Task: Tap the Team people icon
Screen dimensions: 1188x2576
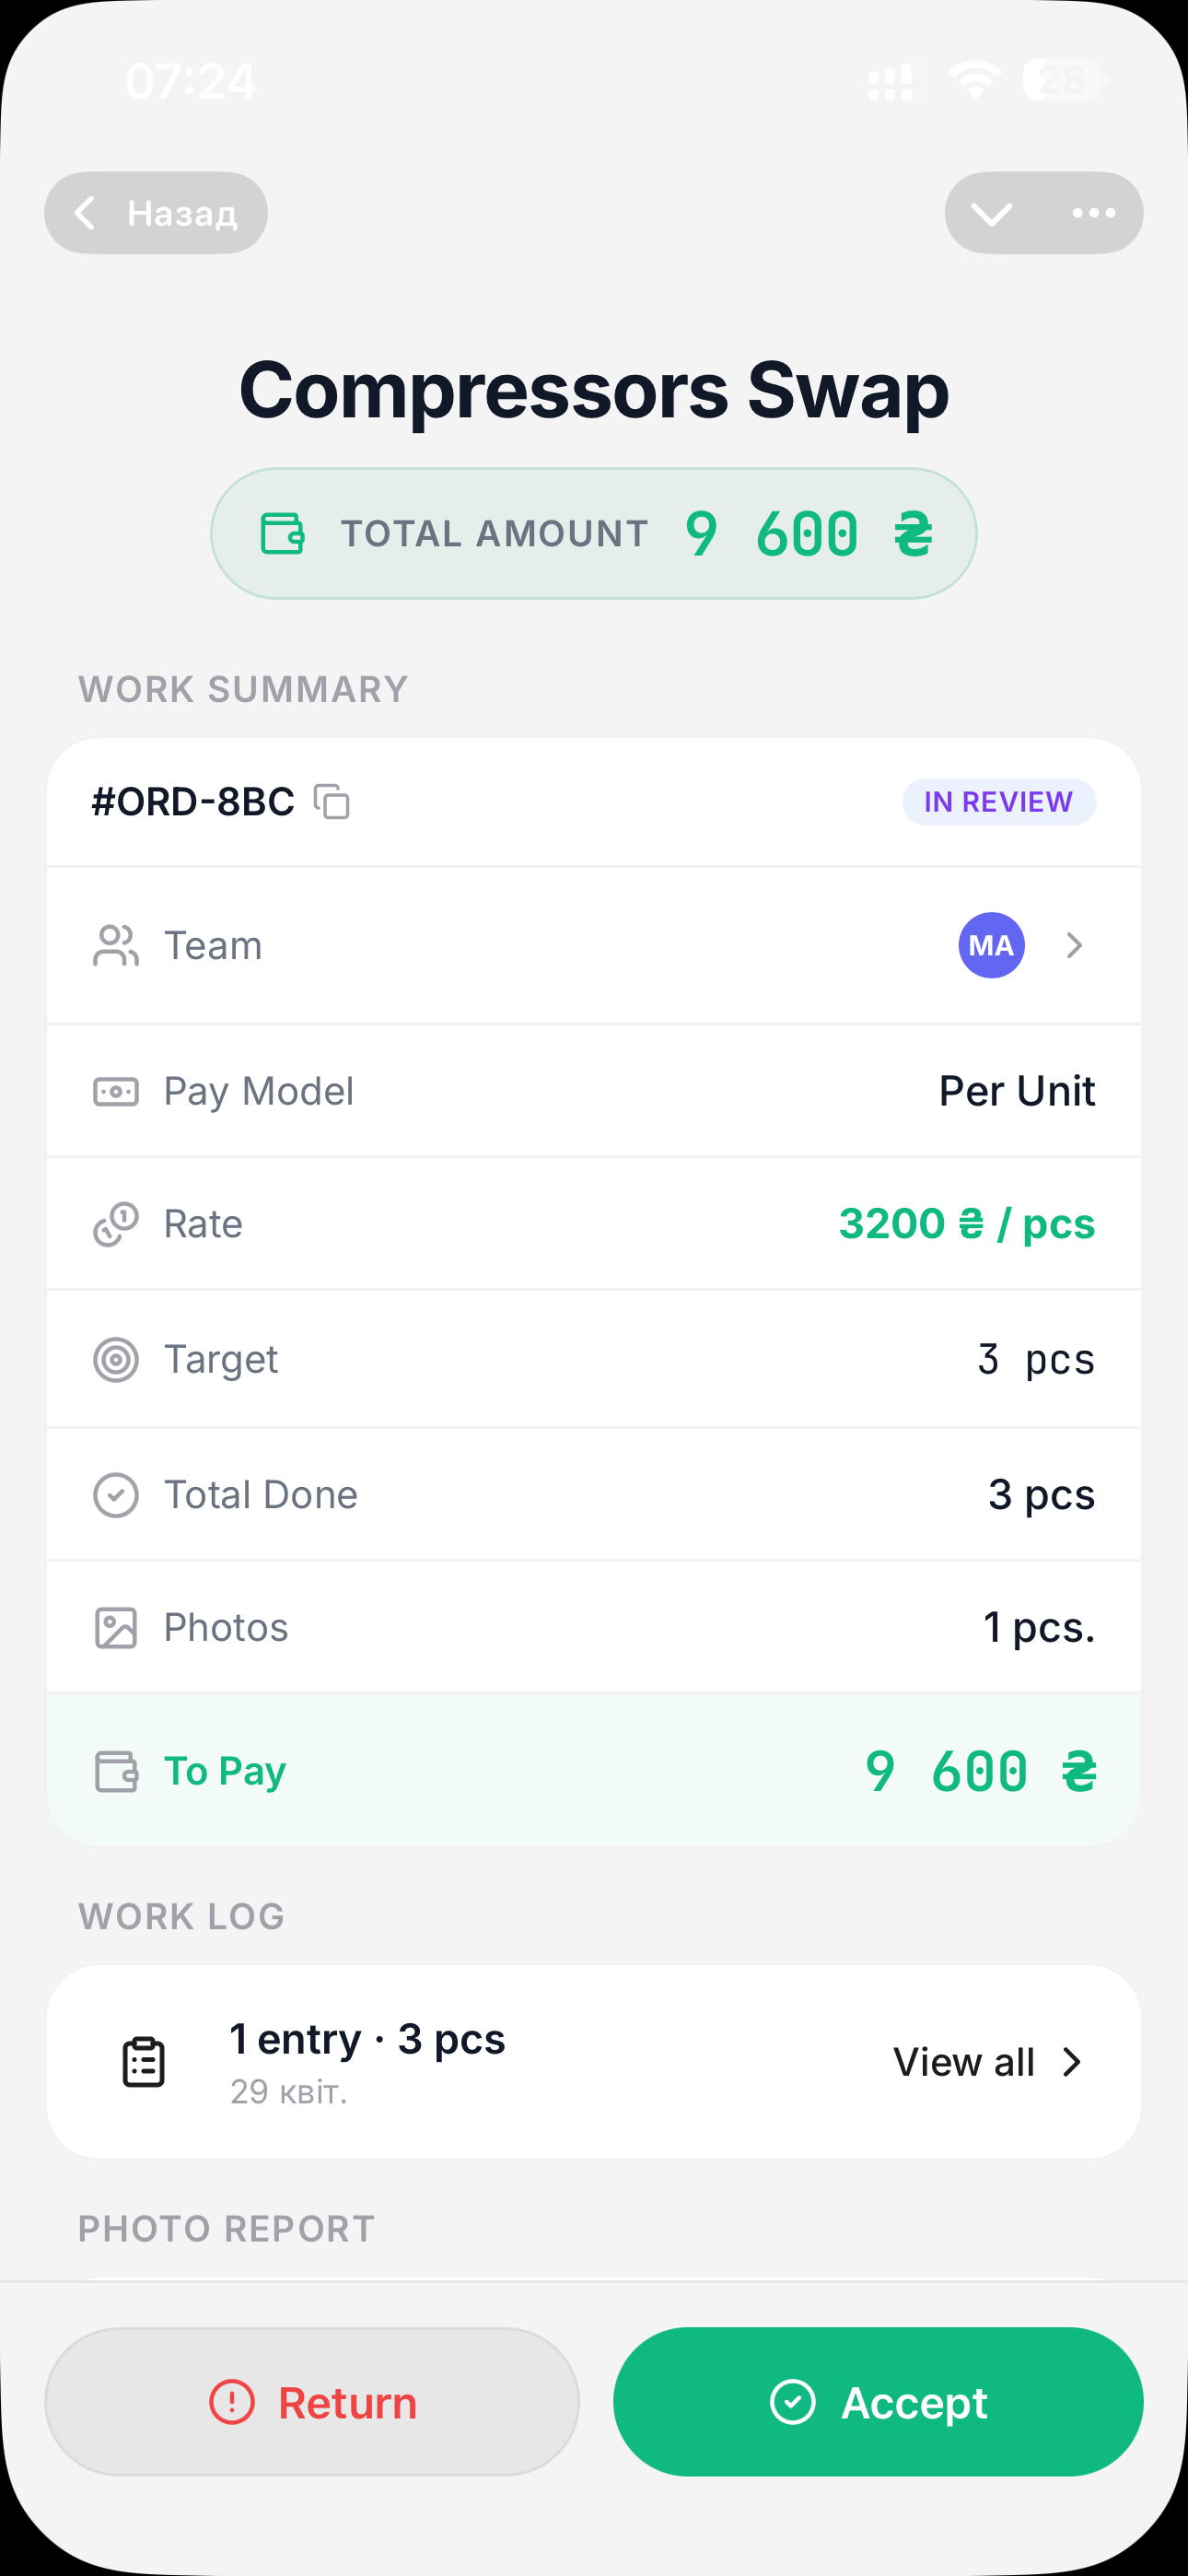Action: [116, 945]
